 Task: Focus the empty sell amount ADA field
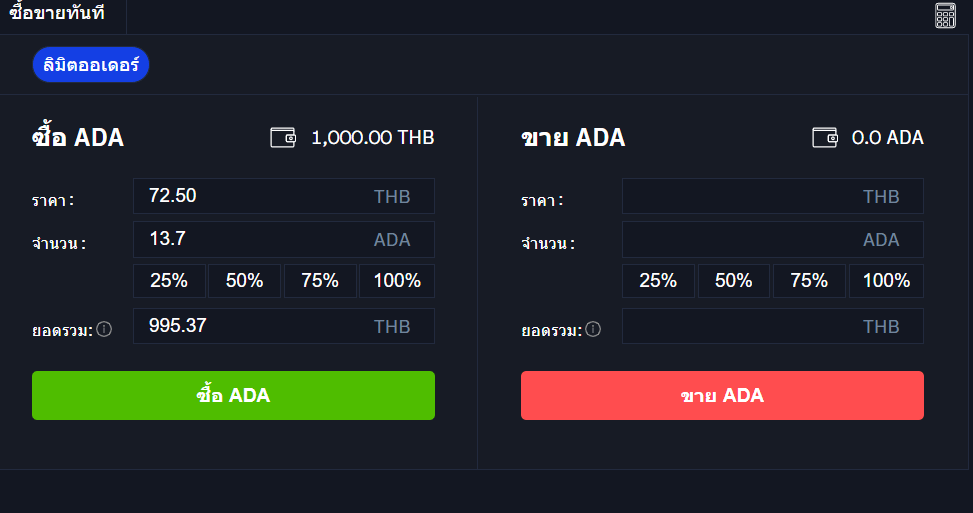pos(773,239)
